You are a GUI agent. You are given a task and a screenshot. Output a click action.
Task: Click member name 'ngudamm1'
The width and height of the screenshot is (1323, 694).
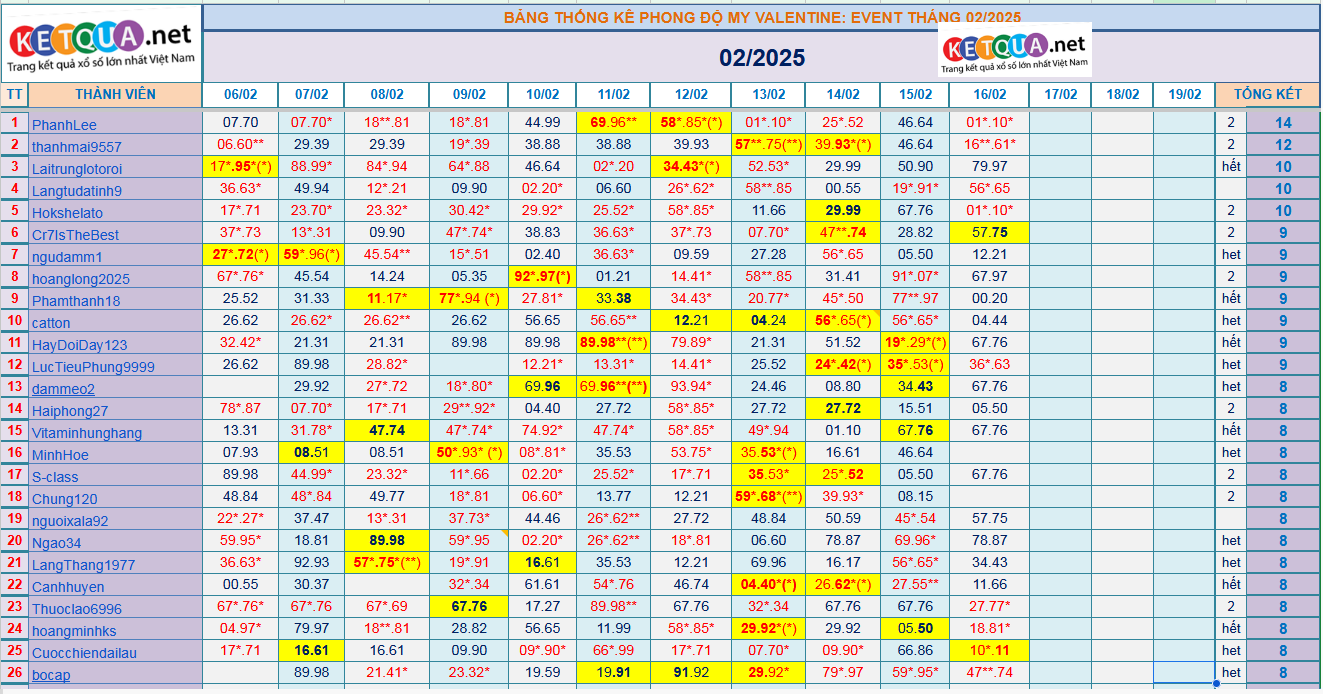click(x=67, y=257)
